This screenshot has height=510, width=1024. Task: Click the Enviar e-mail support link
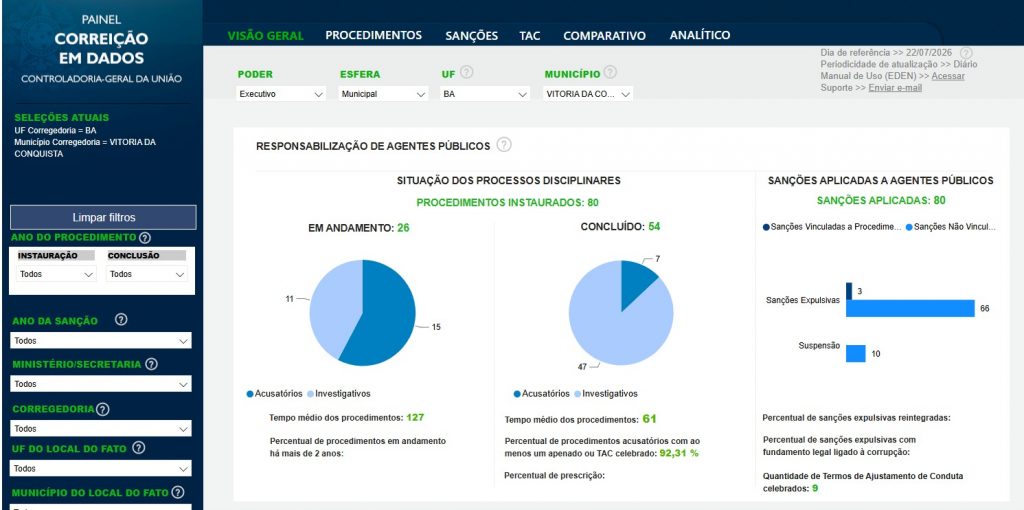(x=895, y=88)
